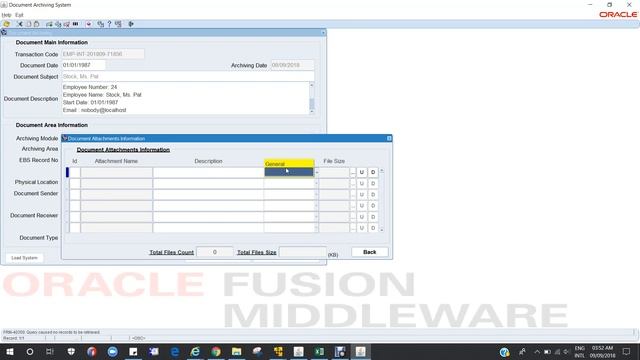Open Excel from the taskbar
The width and height of the screenshot is (640, 360).
click(319, 351)
